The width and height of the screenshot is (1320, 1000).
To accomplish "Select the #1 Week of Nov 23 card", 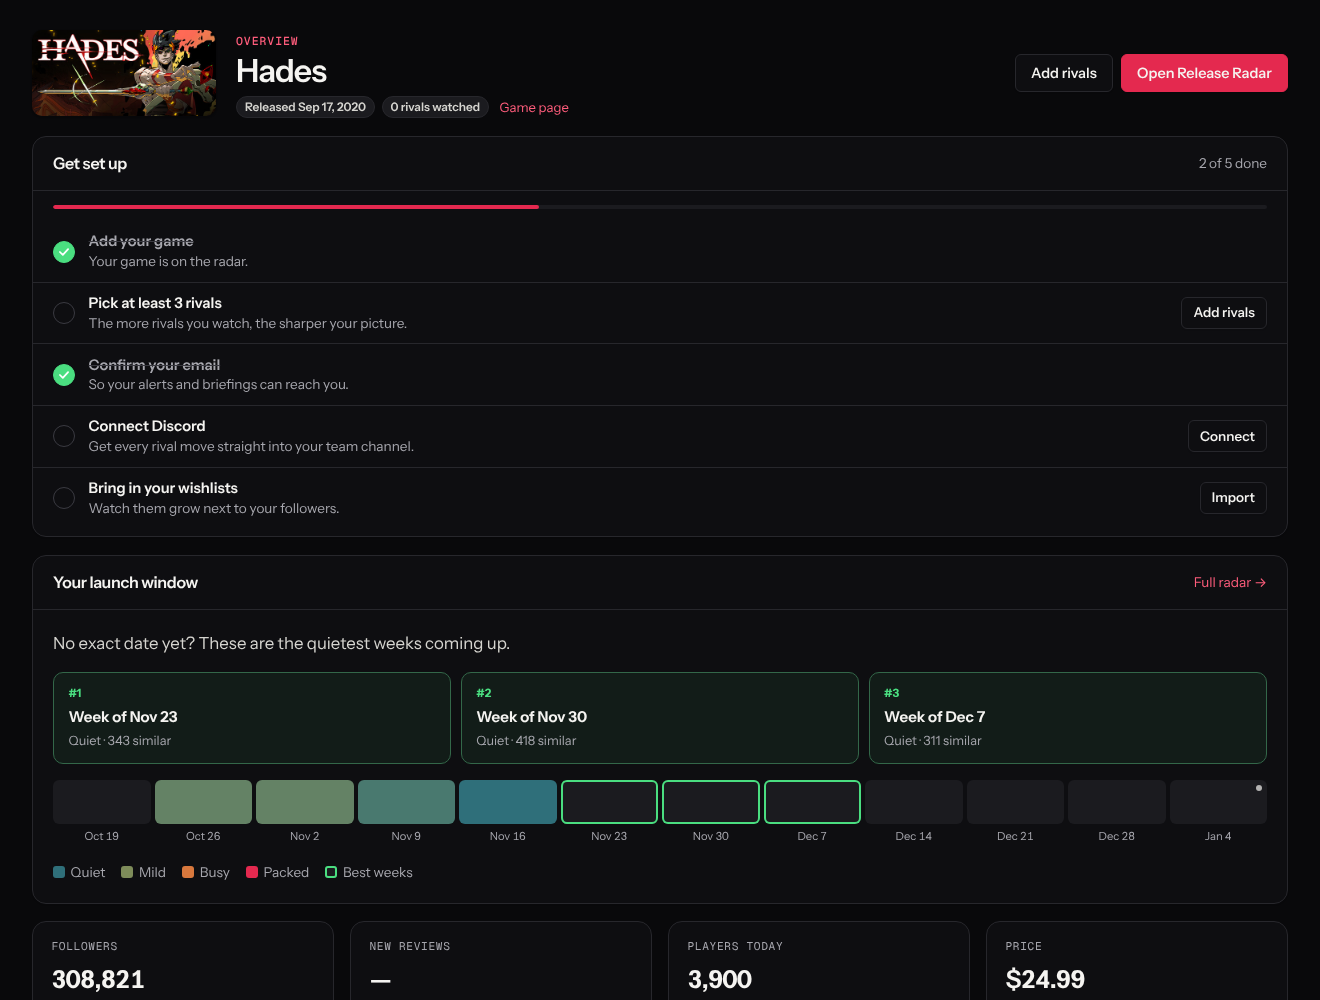I will [x=252, y=718].
